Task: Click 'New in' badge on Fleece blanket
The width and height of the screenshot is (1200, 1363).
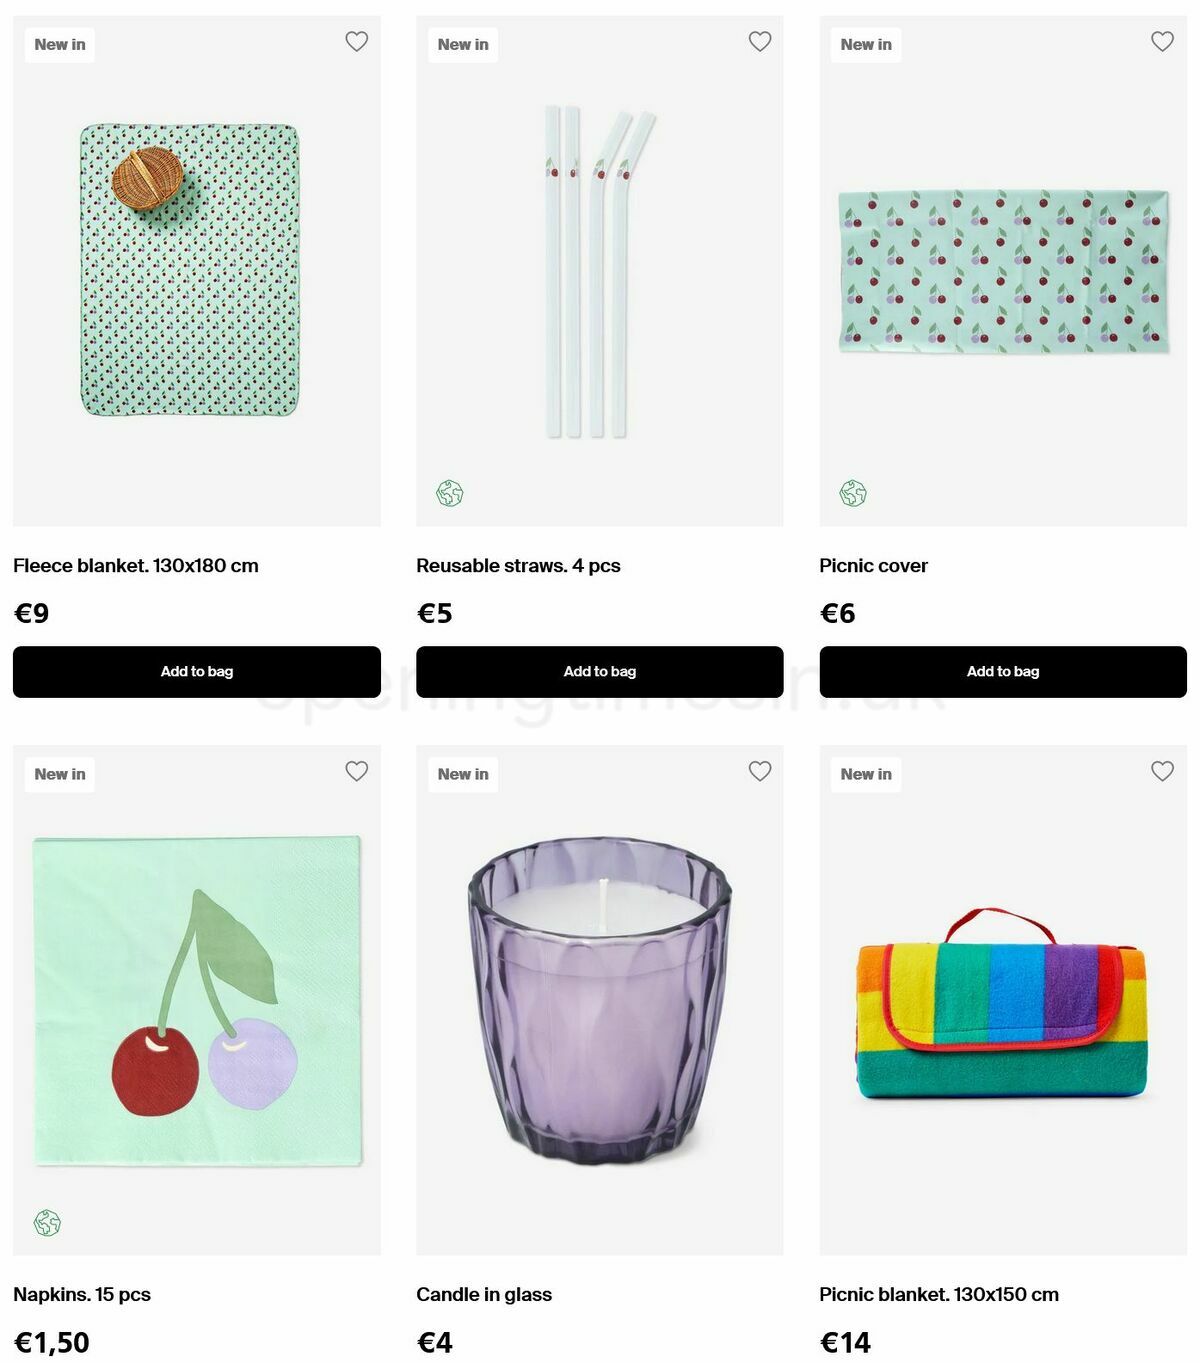Action: pos(60,45)
